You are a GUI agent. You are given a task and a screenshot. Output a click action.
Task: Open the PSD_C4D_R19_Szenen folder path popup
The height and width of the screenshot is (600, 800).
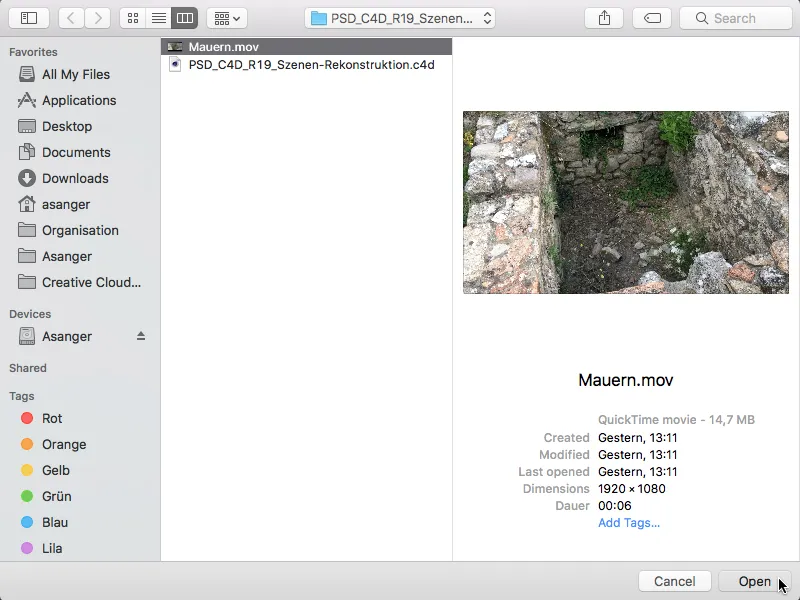point(400,18)
